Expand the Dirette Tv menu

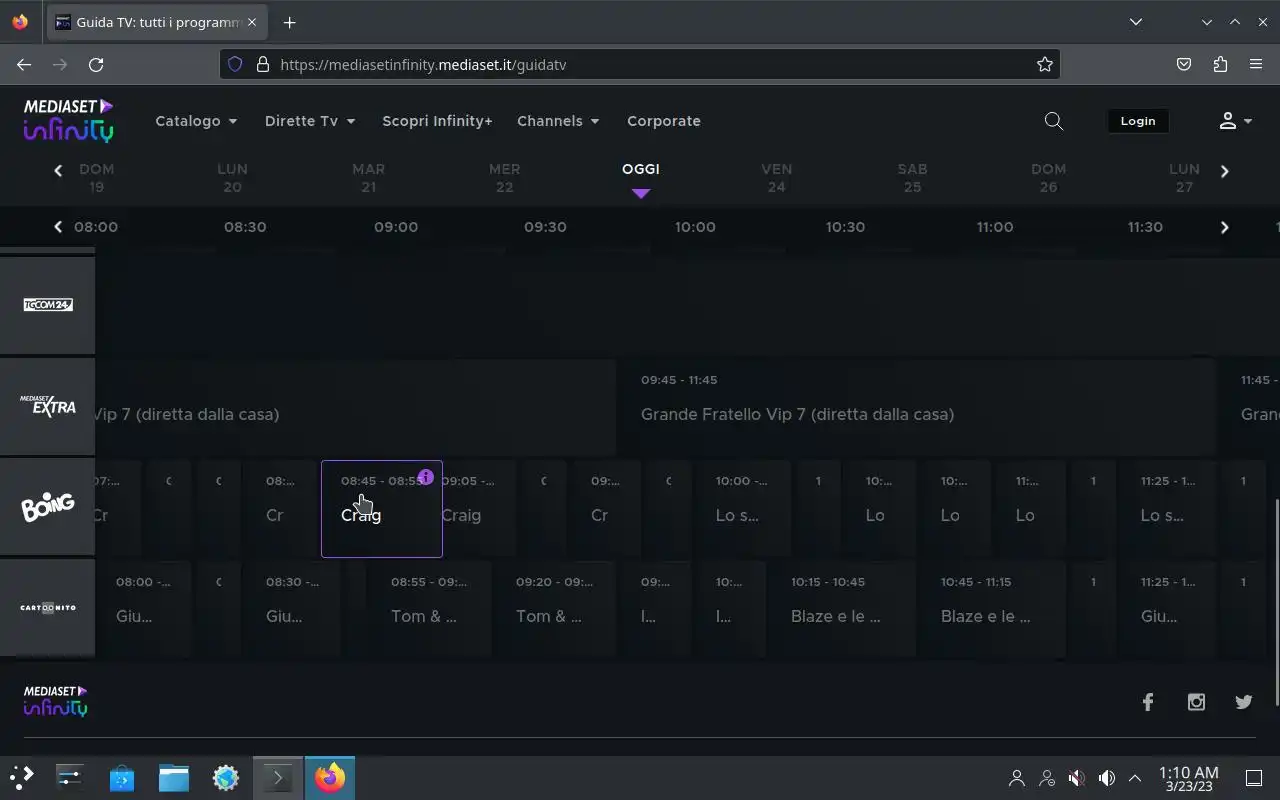point(310,121)
